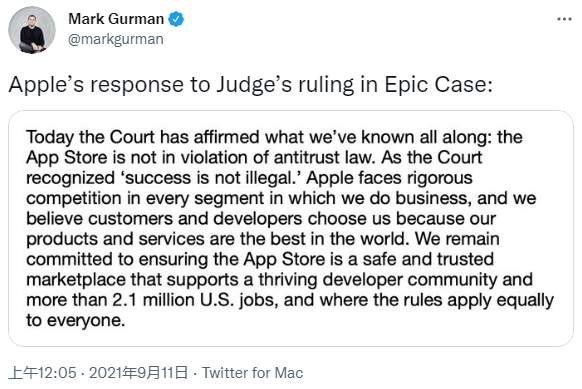Image resolution: width=582 pixels, height=389 pixels.
Task: Click 'to everyone.' at statement end
Action: point(75,320)
